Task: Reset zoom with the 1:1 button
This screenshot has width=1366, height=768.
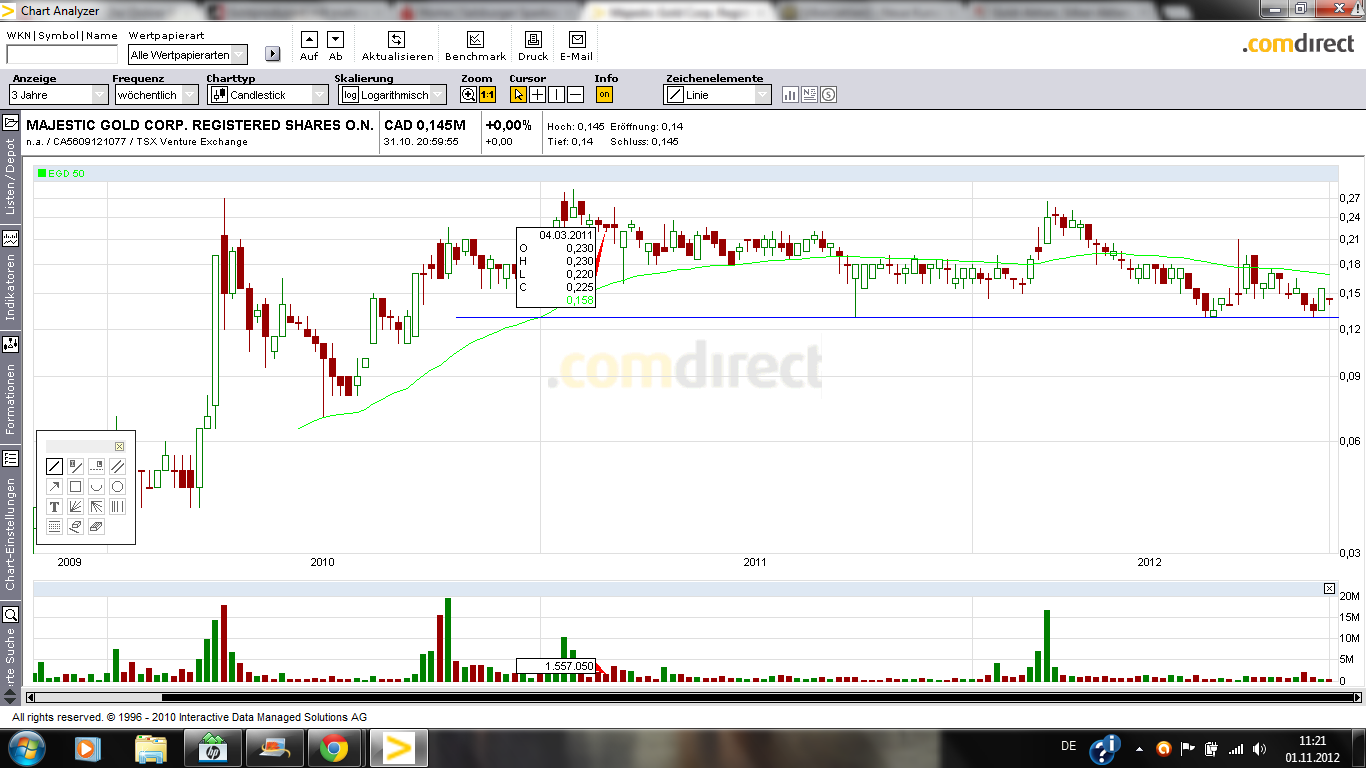Action: point(488,95)
